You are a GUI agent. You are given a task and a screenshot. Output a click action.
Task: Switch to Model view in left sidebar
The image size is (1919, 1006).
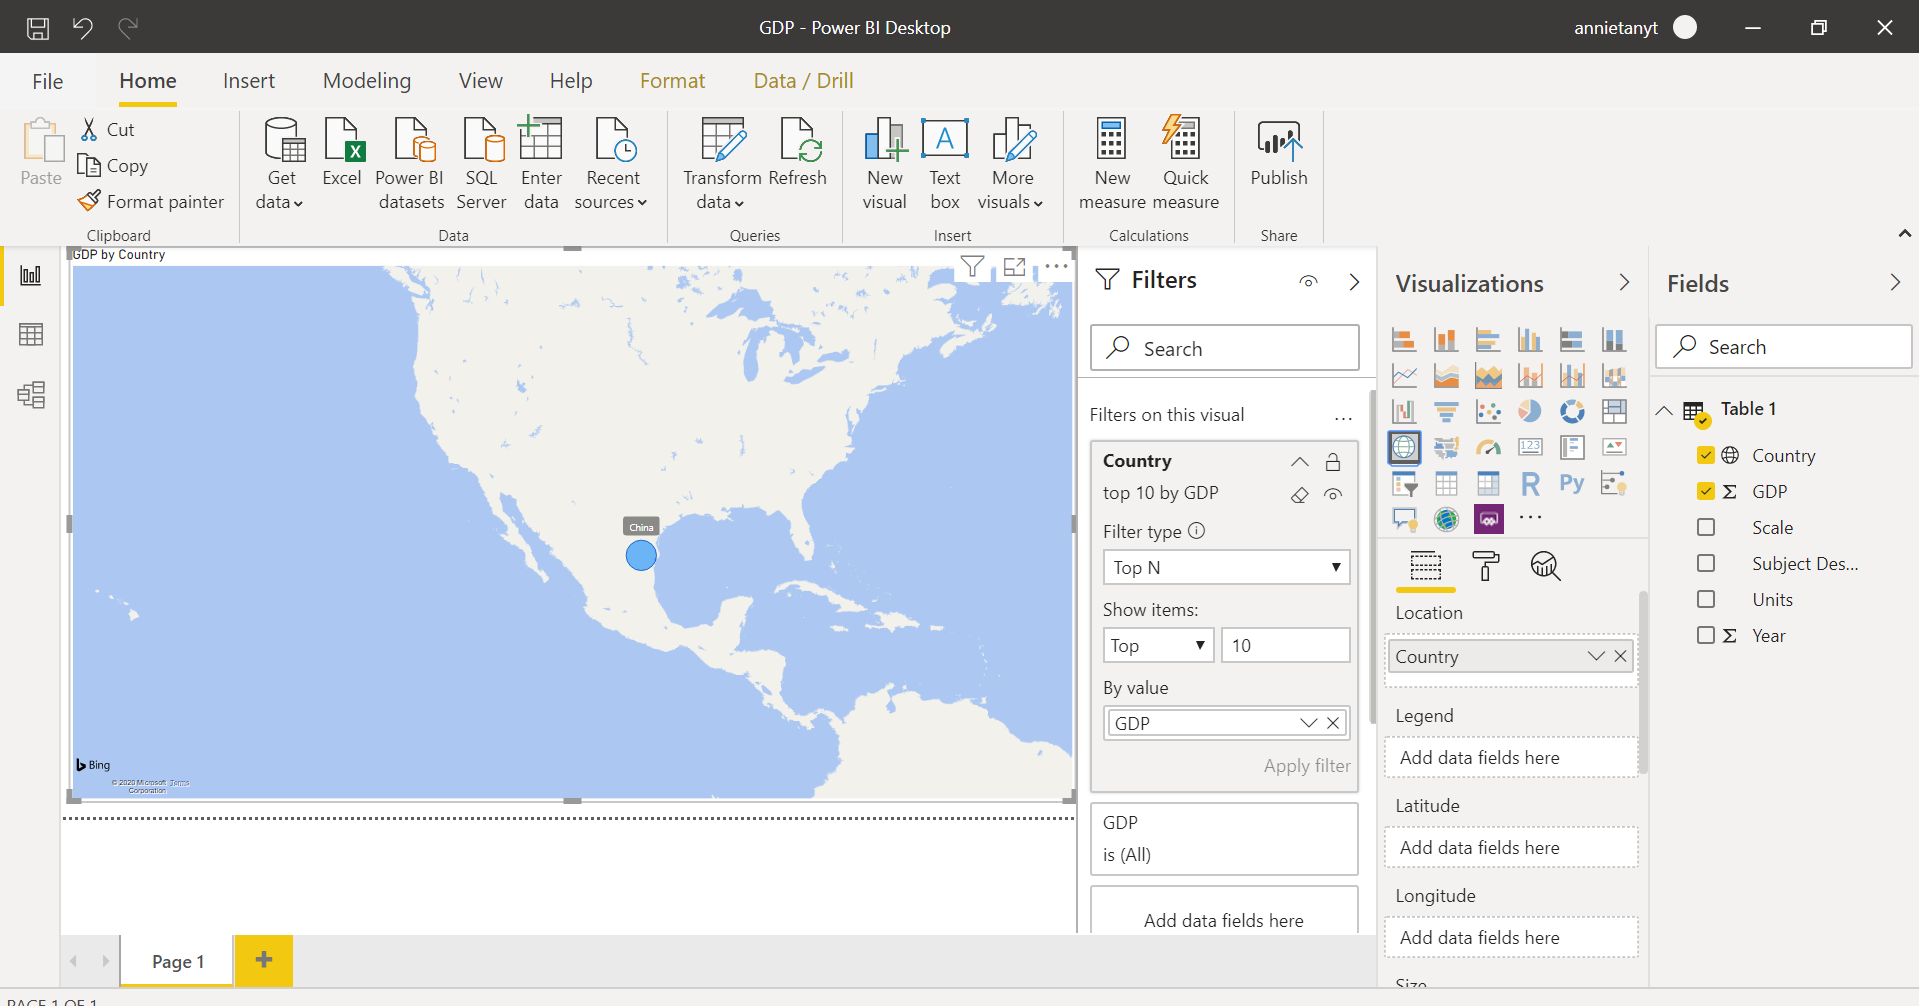[31, 395]
